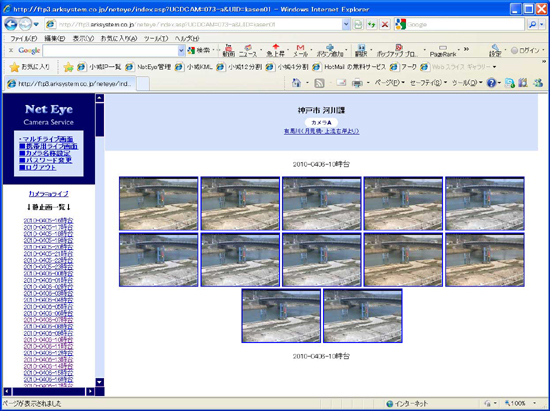Open the ヘルプ(H) menu
550x411 pixels.
click(187, 39)
